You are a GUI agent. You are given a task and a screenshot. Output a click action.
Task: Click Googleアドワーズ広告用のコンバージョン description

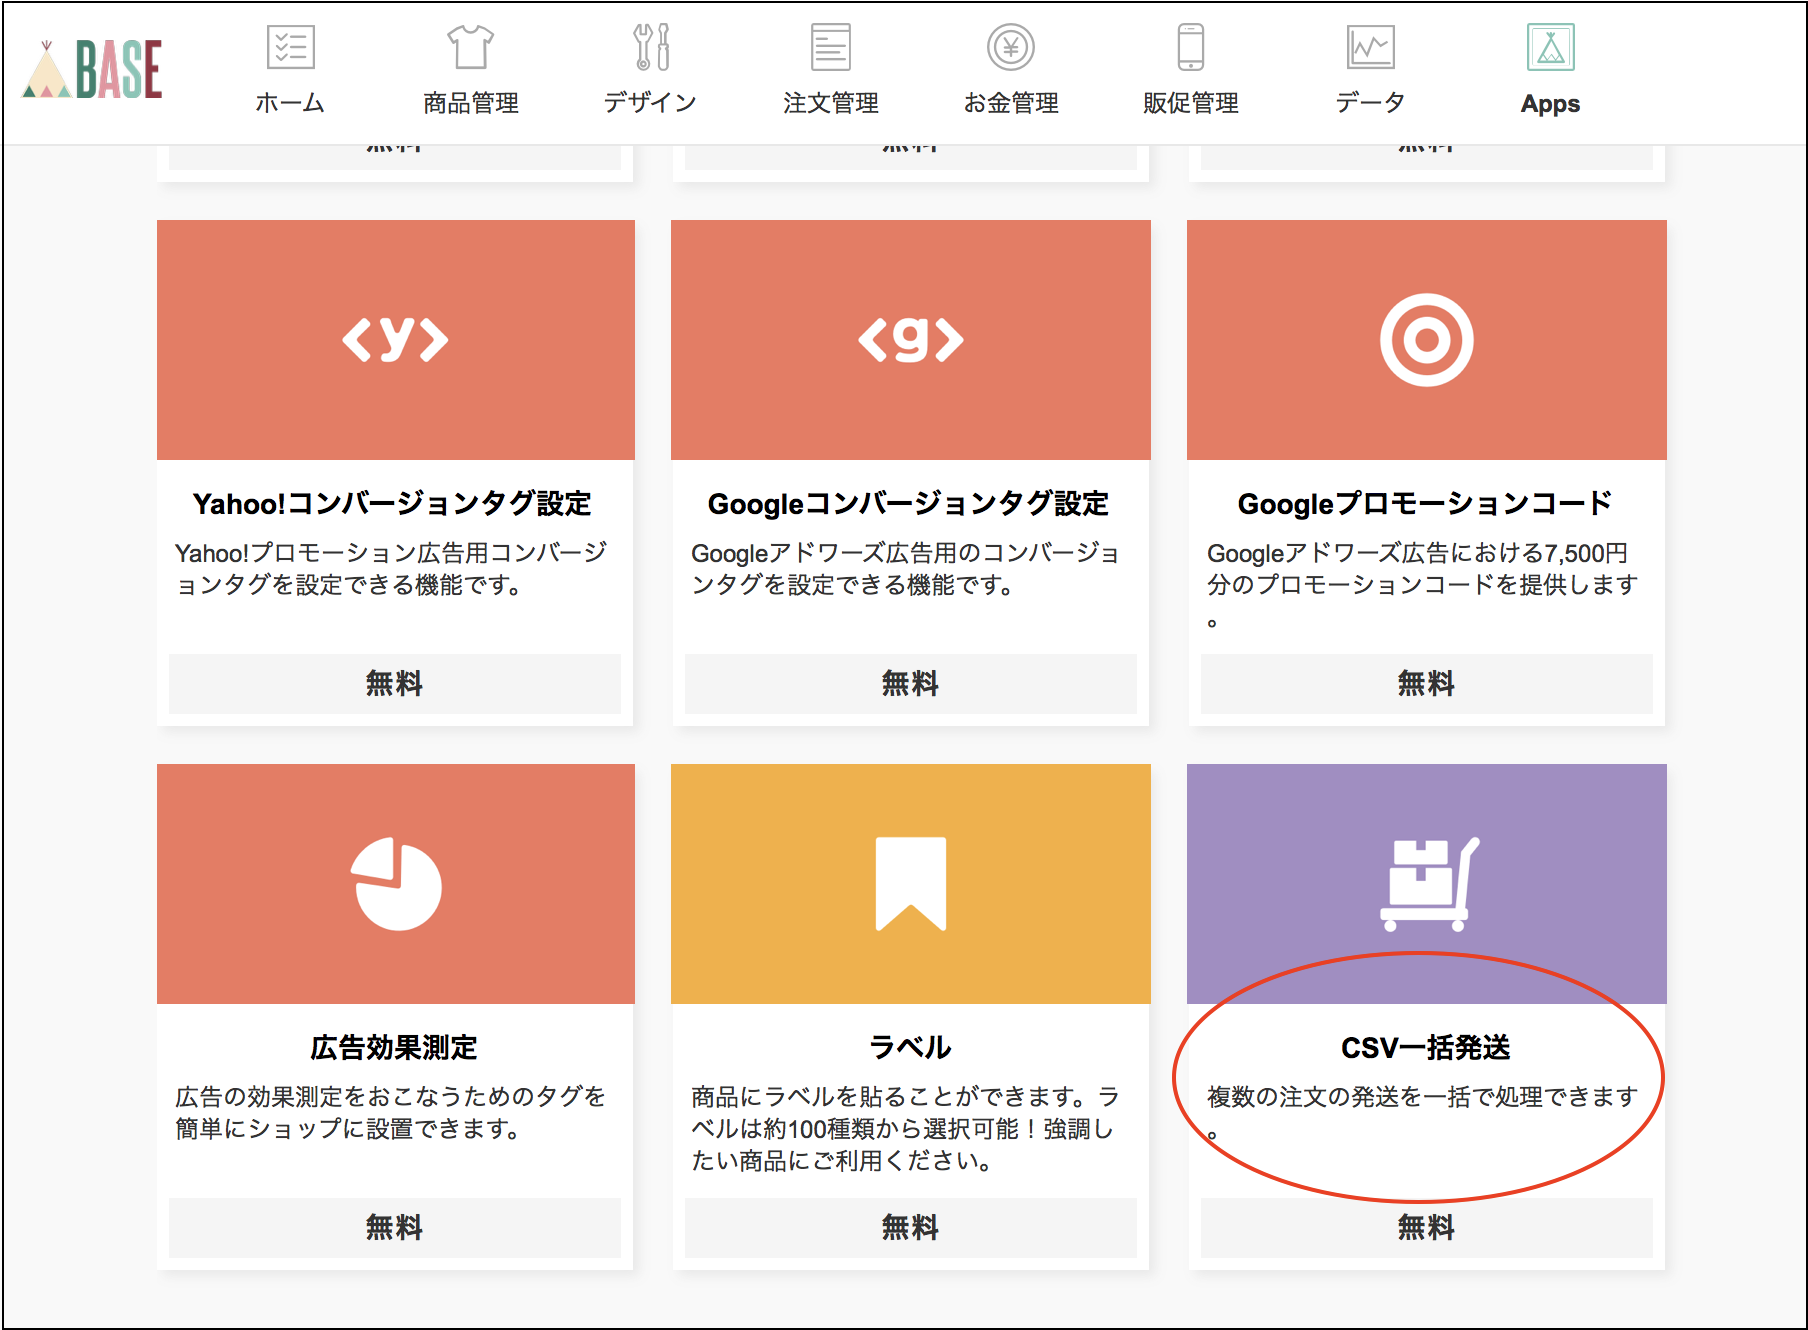pos(906,568)
